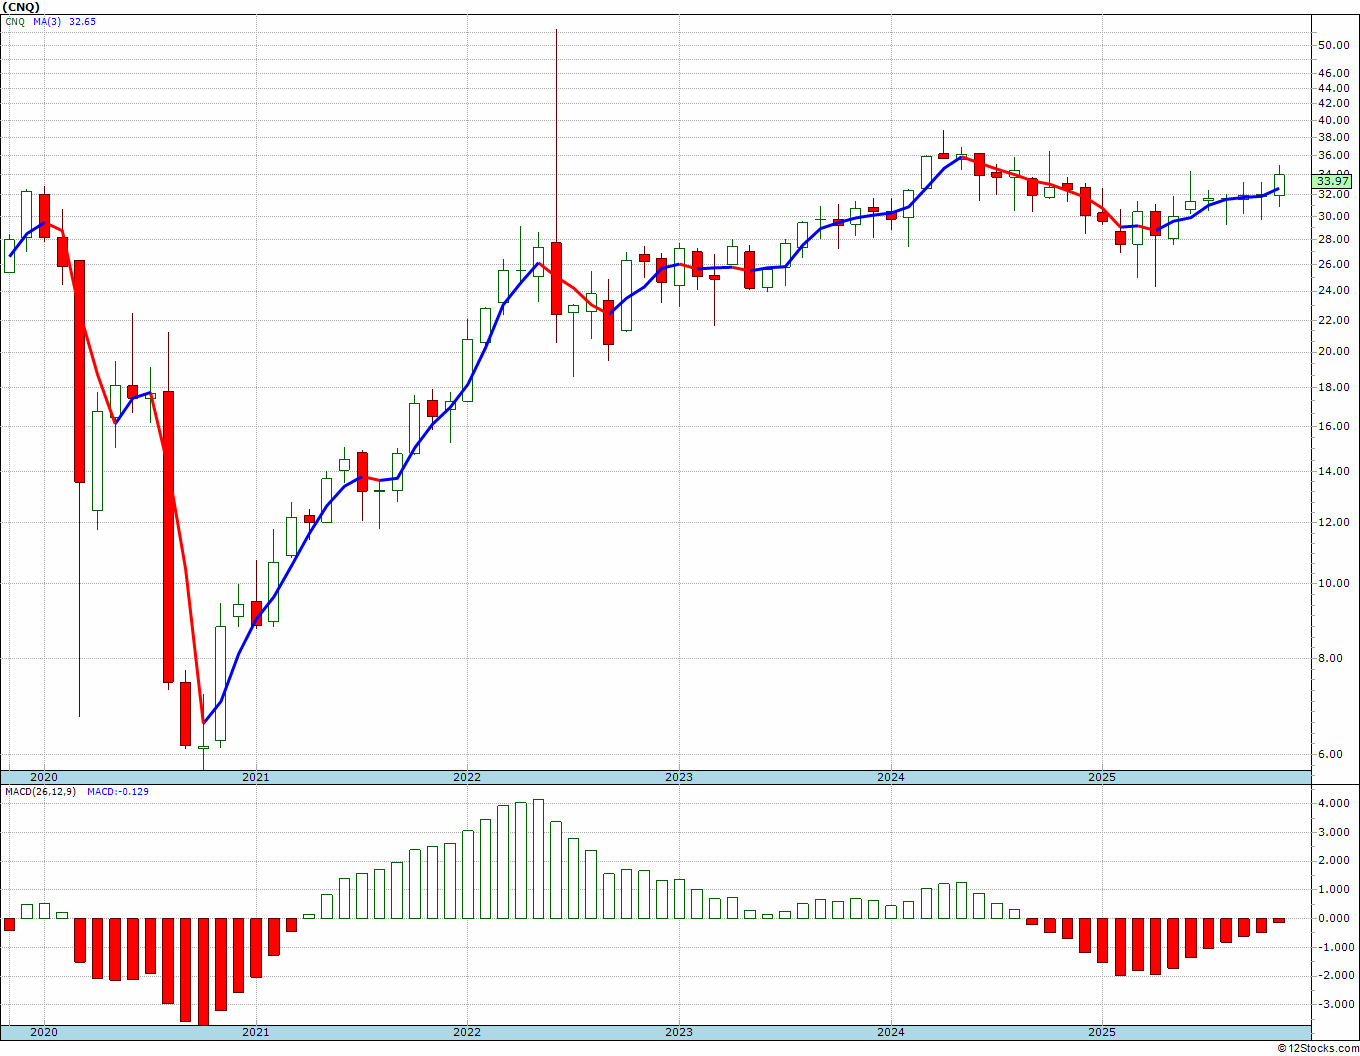Click 2024 on the MACD panel time axis
Image resolution: width=1360 pixels, height=1056 pixels.
click(891, 1032)
